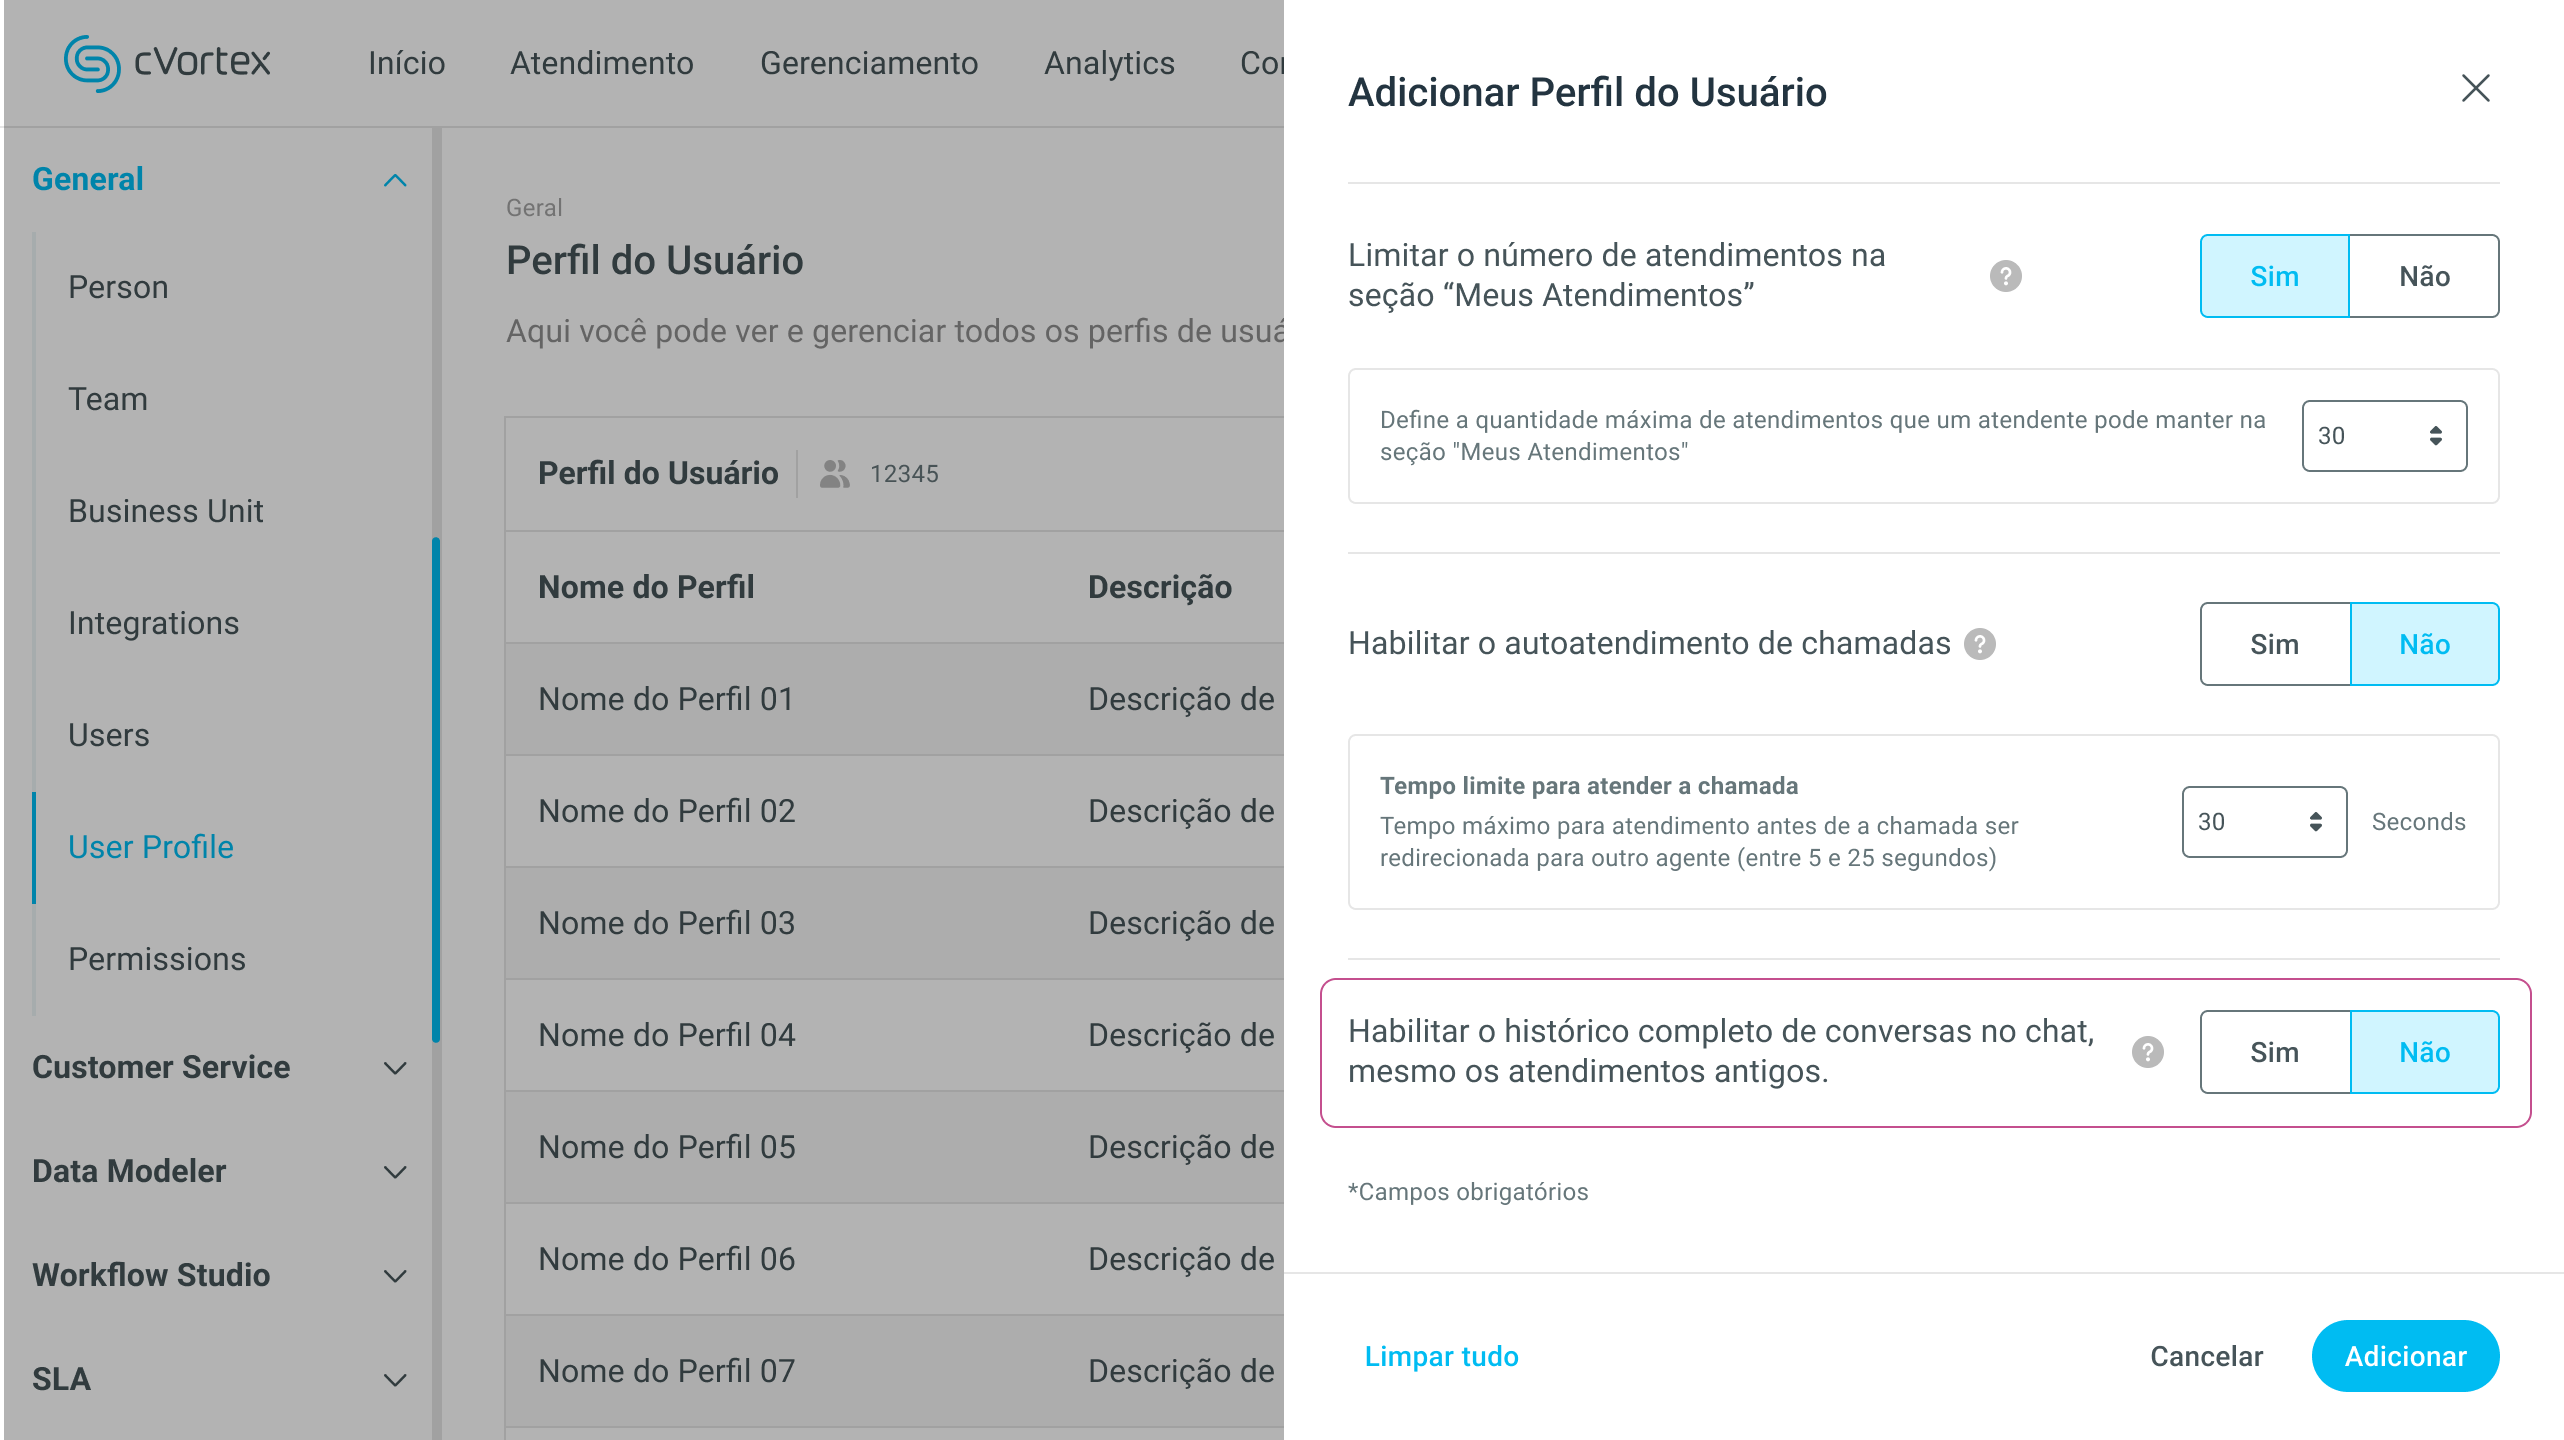Viewport: 2564px width, 1440px height.
Task: Select Não for limiting Meus Atendimentos
Action: (2424, 276)
